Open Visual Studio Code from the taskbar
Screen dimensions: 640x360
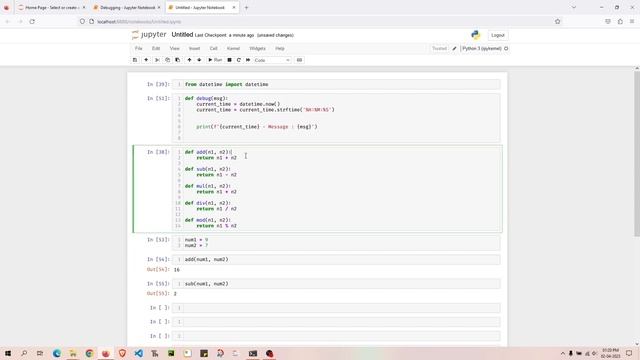138,353
